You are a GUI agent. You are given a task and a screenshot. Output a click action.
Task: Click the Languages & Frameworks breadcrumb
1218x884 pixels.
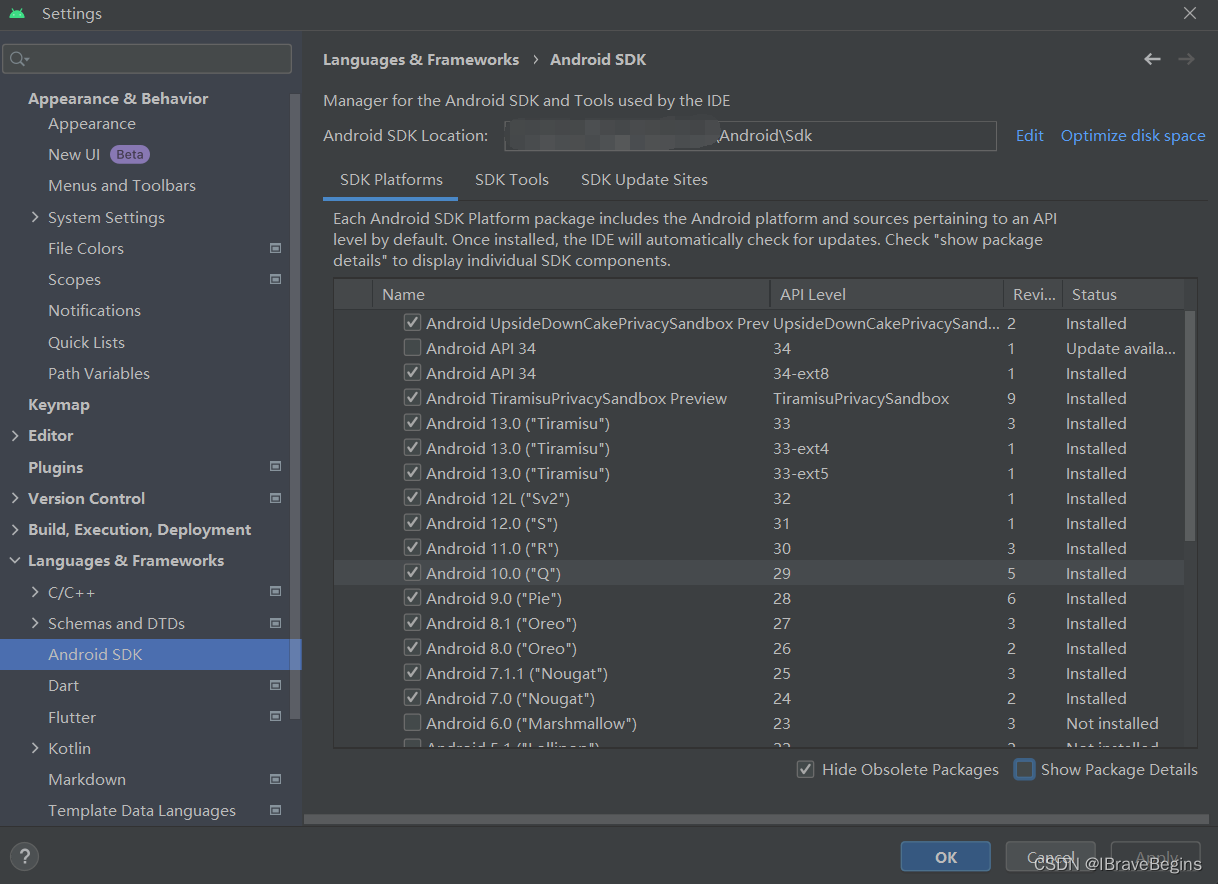coord(421,60)
